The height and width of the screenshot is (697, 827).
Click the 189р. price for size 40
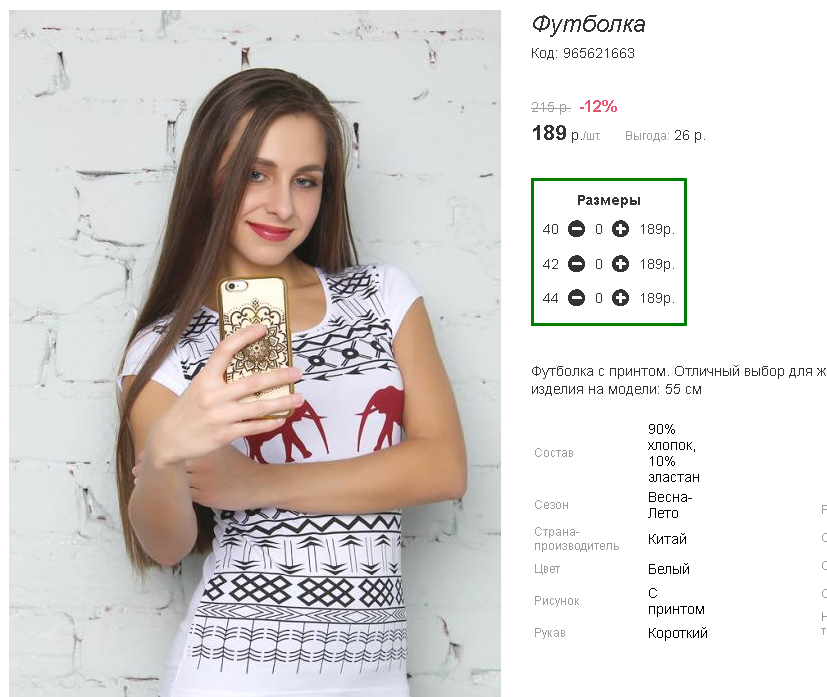pos(657,229)
